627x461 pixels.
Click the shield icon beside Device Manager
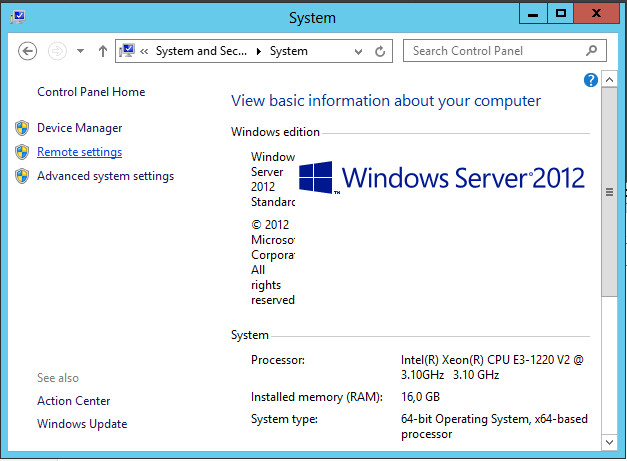[22, 128]
